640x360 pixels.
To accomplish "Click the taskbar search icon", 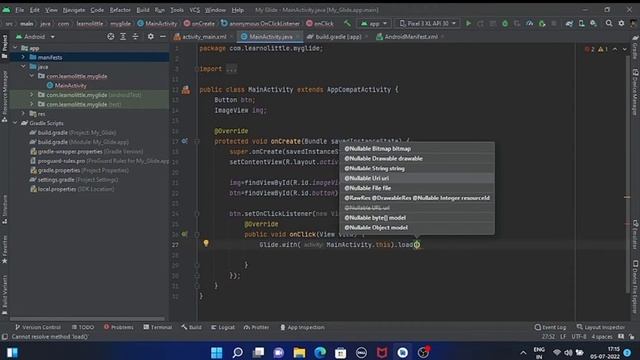I will pos(238,352).
